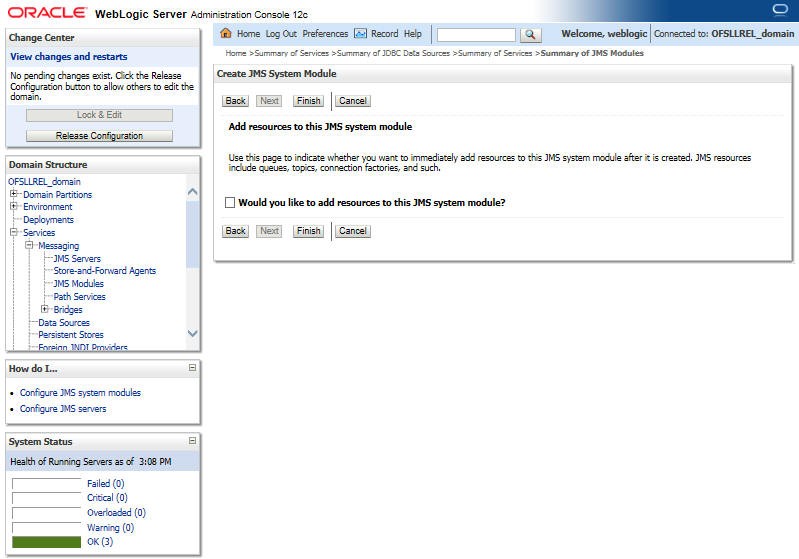Click the magnifying glass search button

(530, 34)
